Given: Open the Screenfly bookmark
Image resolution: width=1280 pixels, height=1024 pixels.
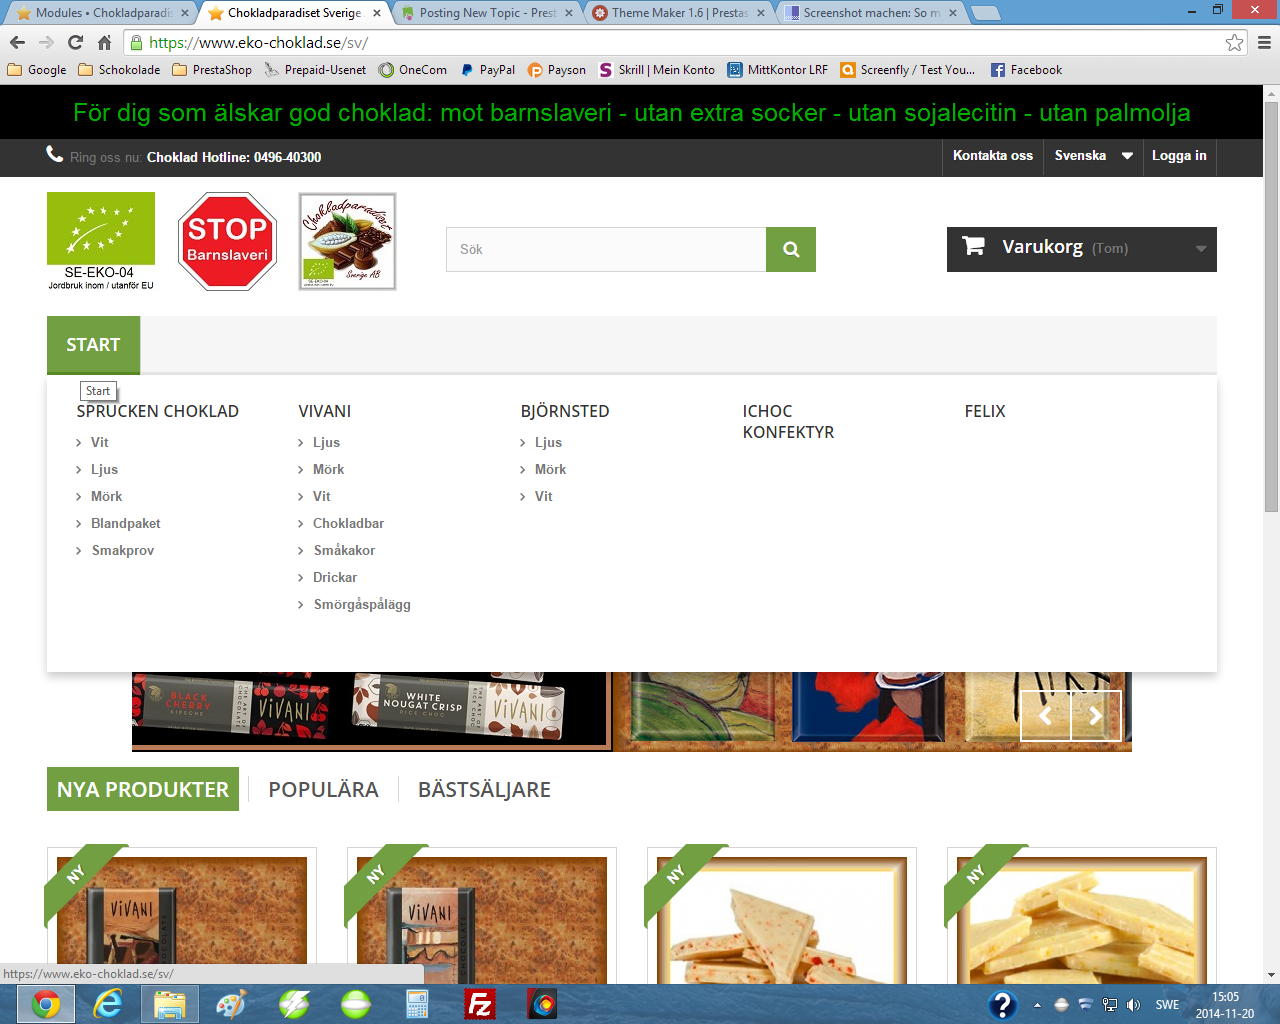Looking at the screenshot, I should coord(908,70).
